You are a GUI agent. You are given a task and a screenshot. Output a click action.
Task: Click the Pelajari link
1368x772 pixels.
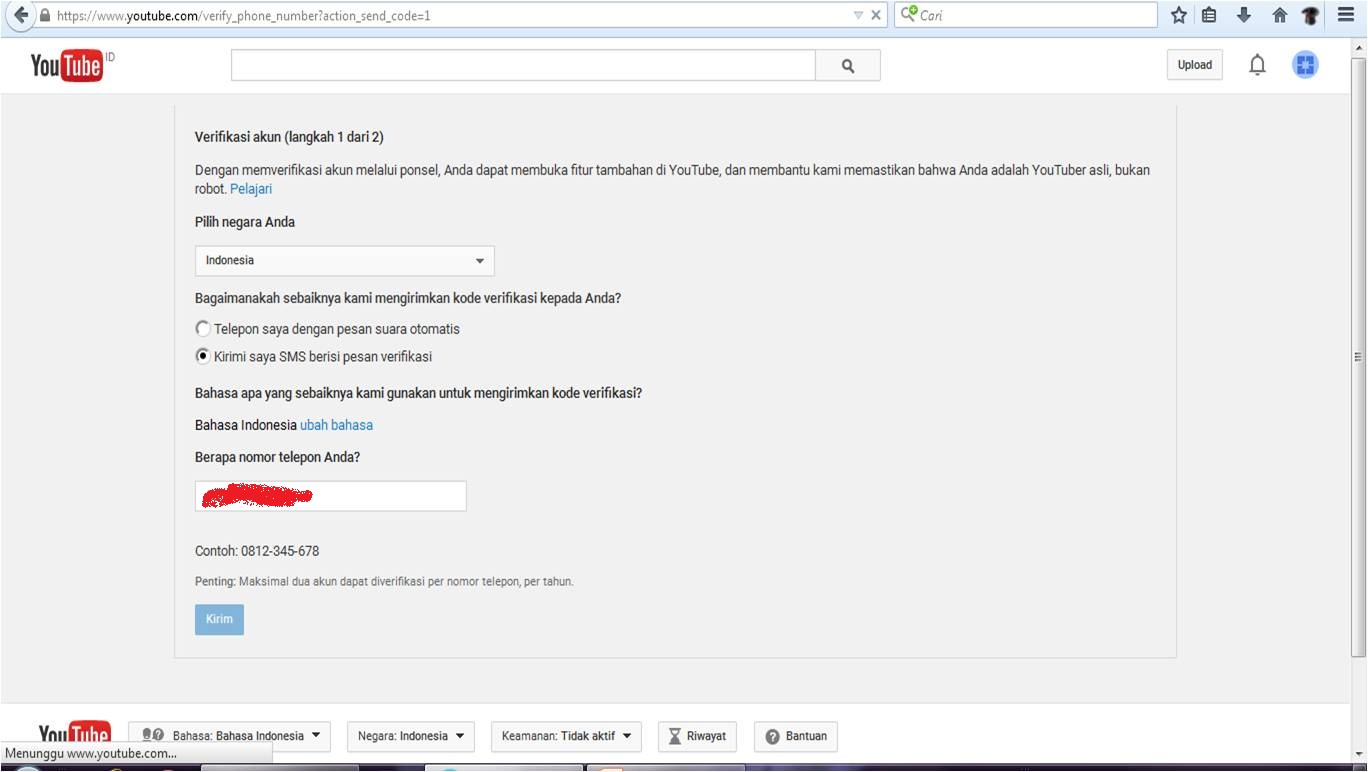(x=251, y=188)
